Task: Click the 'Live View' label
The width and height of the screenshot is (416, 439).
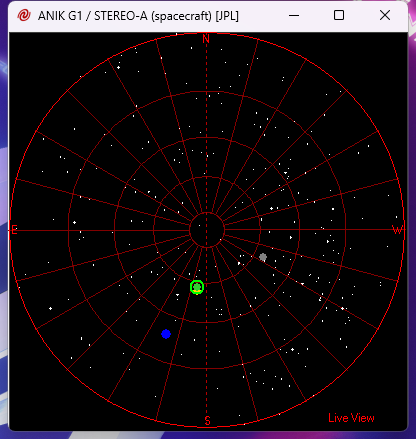Action: [x=351, y=418]
